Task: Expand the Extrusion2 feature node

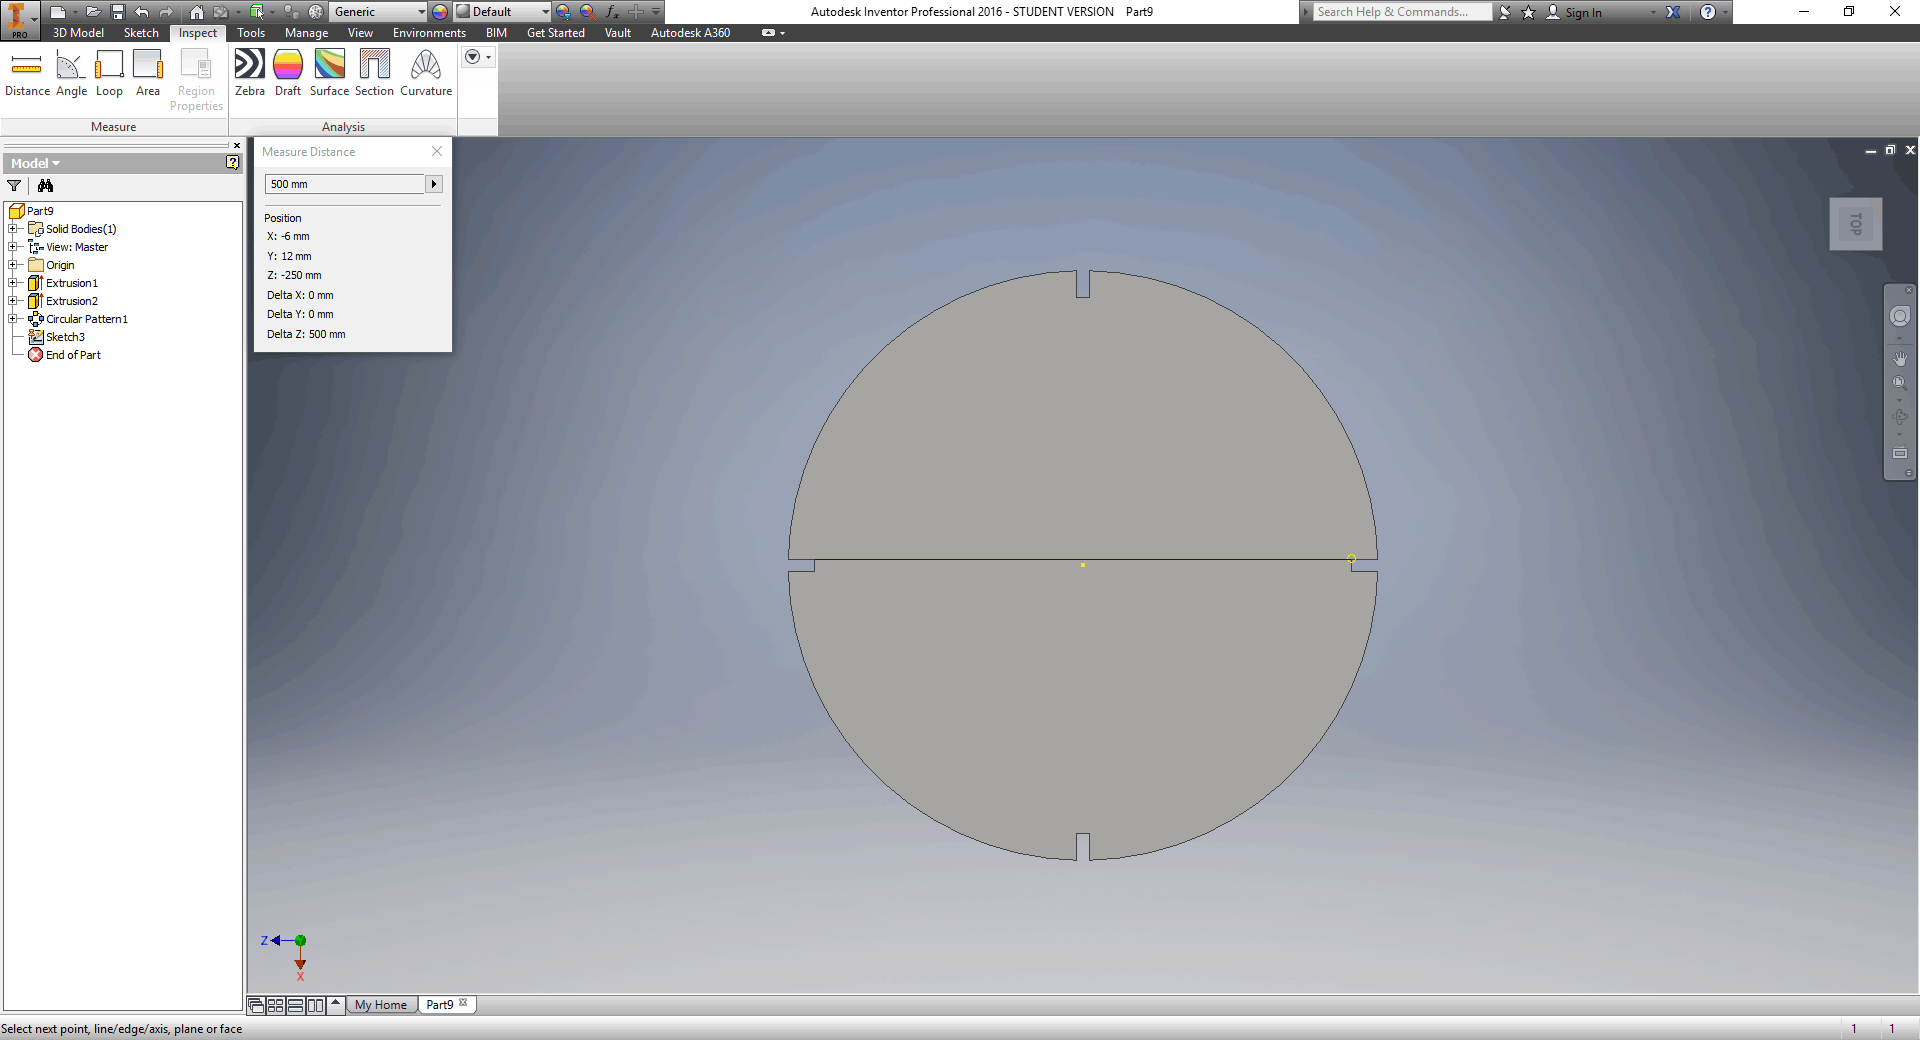Action: [13, 301]
